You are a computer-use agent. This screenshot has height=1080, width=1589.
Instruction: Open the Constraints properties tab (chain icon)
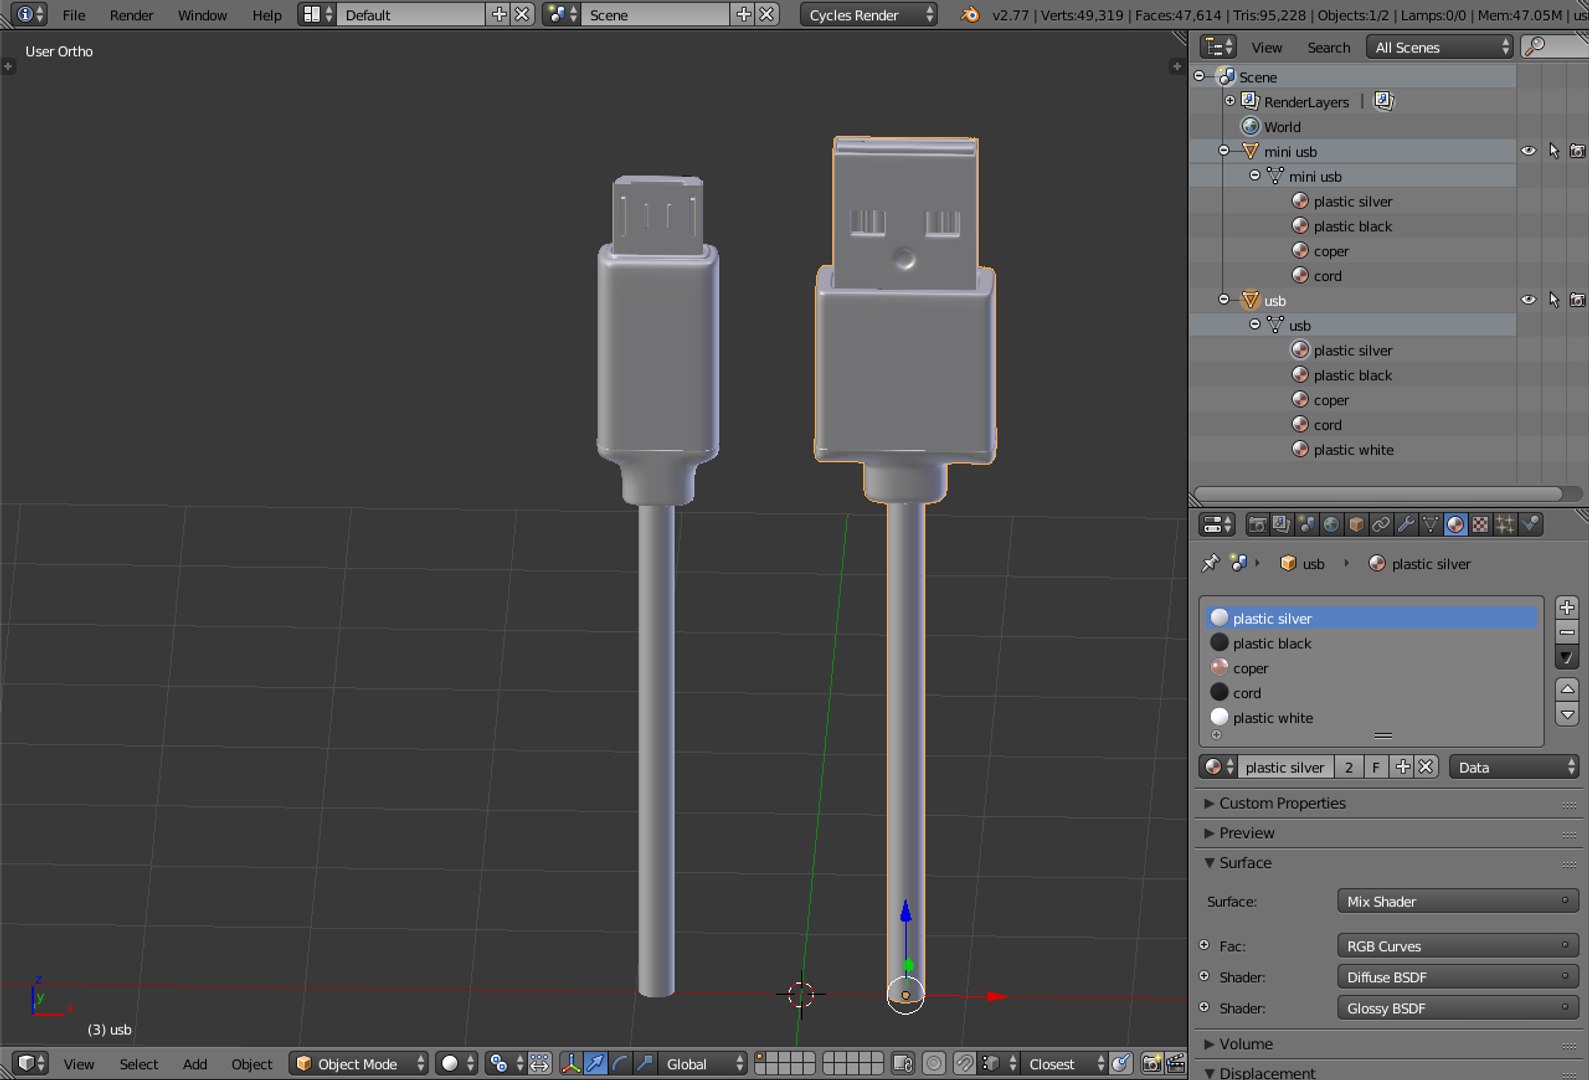click(1381, 524)
